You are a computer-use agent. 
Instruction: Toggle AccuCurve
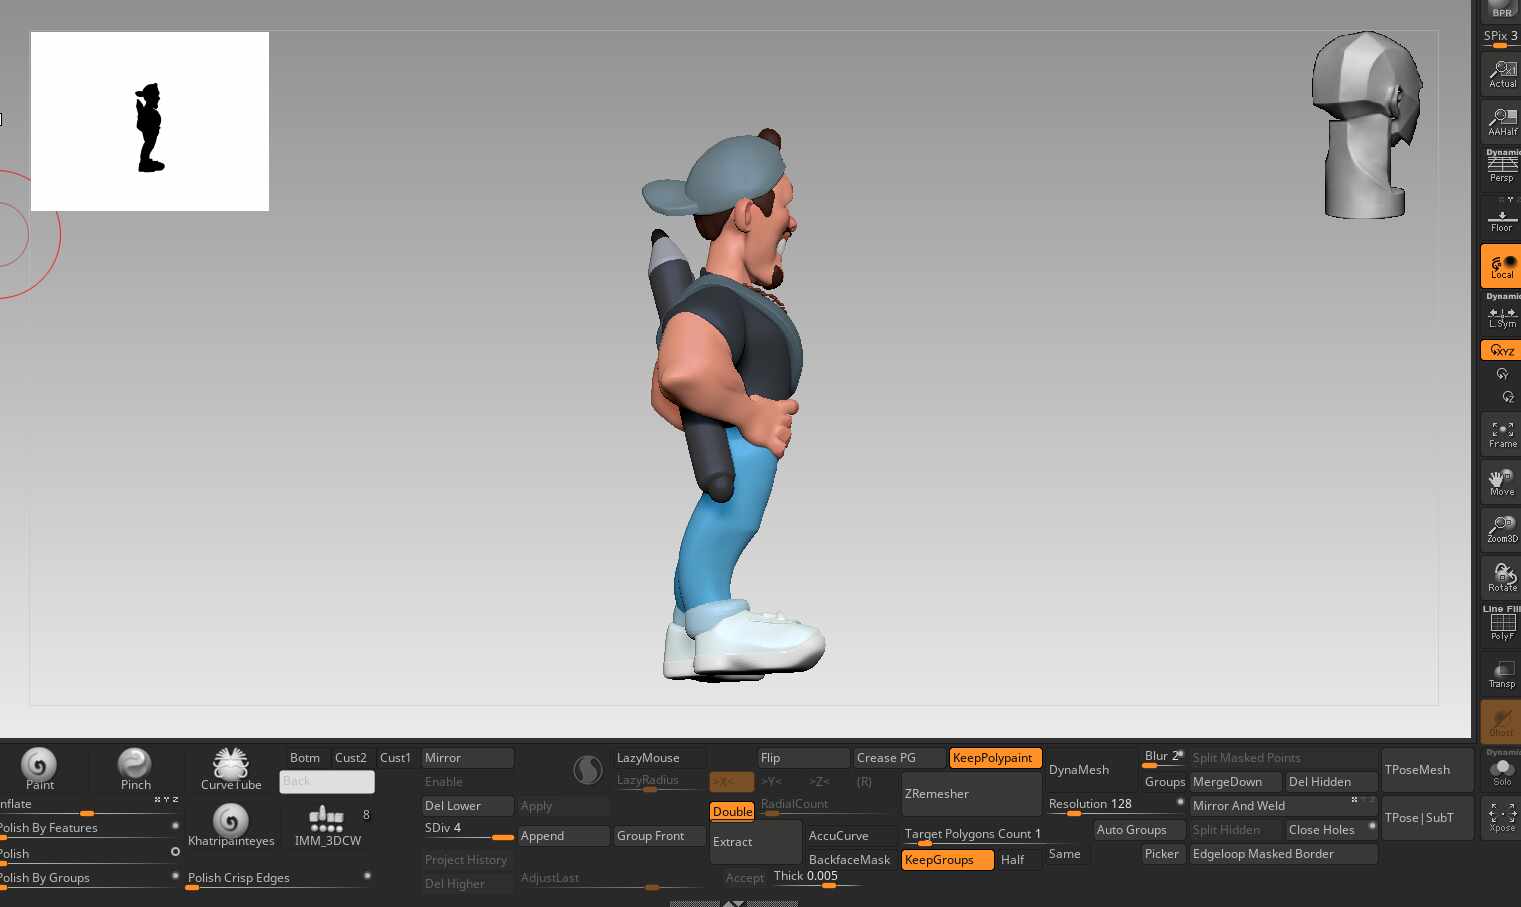(x=849, y=836)
